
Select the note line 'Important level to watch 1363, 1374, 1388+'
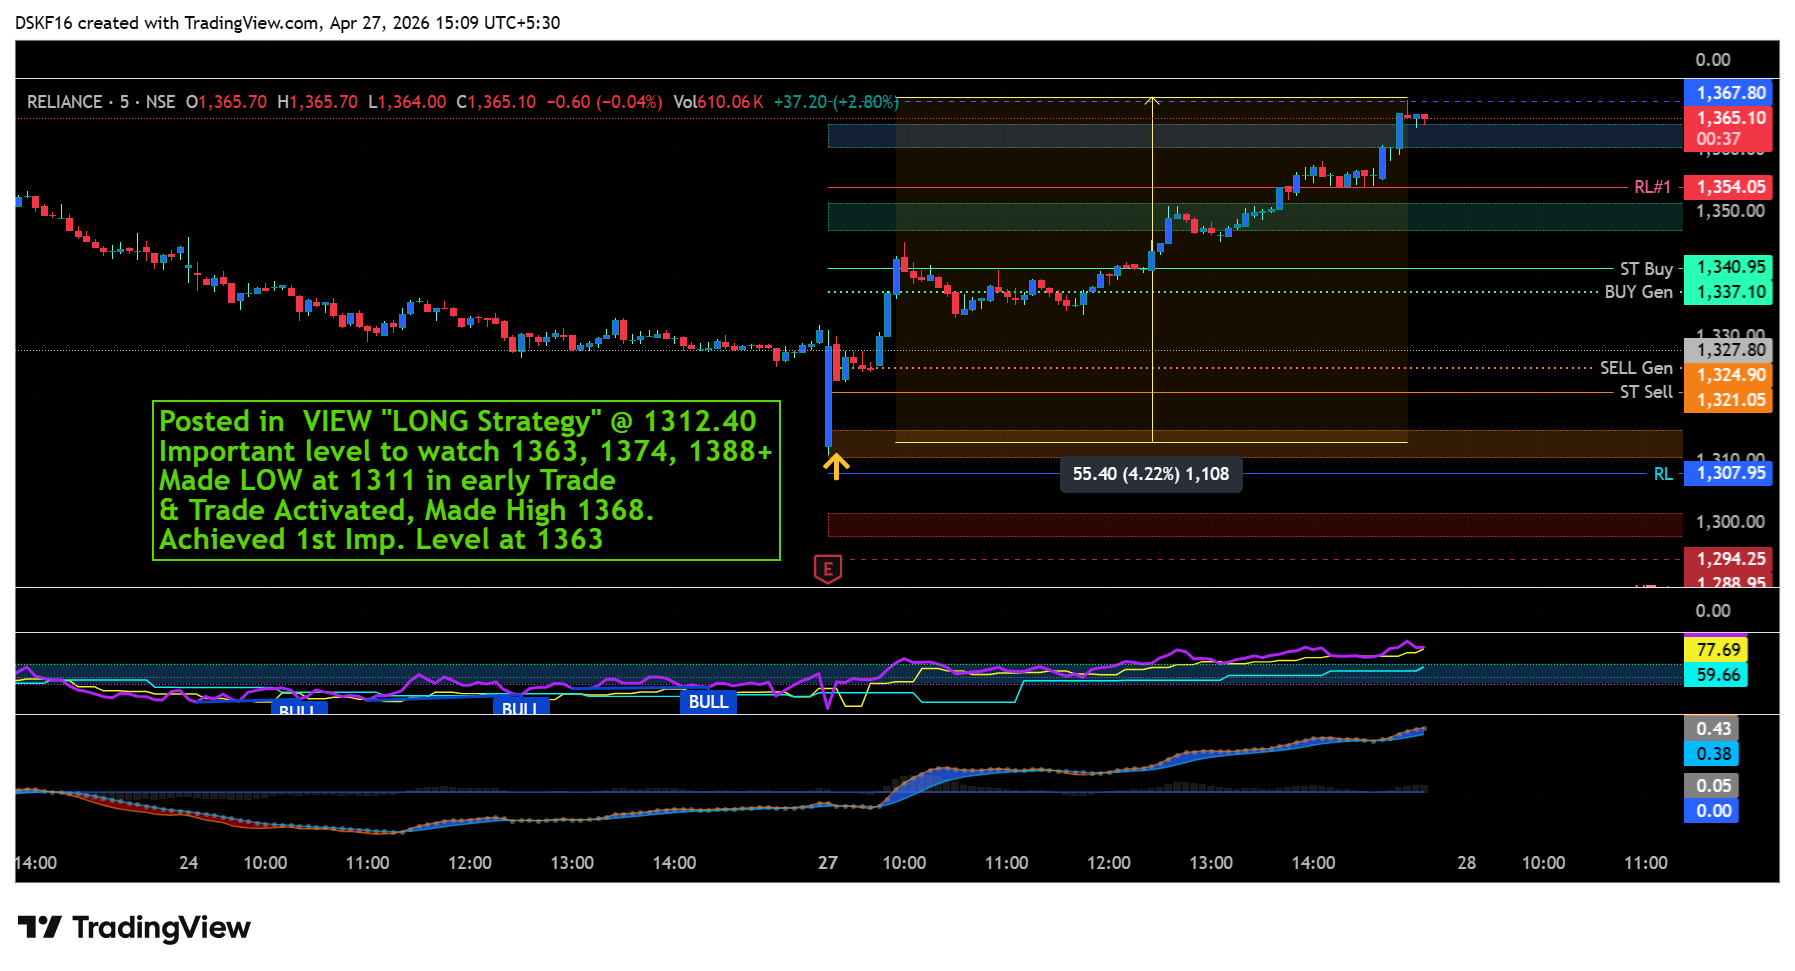click(466, 451)
